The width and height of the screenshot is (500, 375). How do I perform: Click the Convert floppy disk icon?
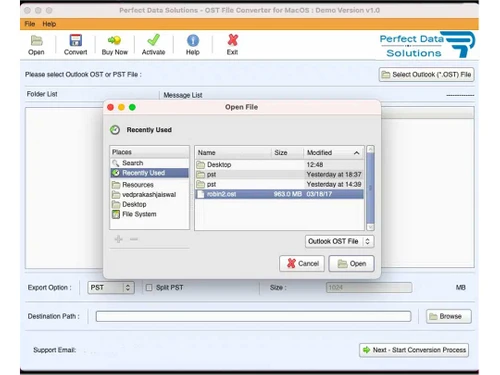click(76, 40)
